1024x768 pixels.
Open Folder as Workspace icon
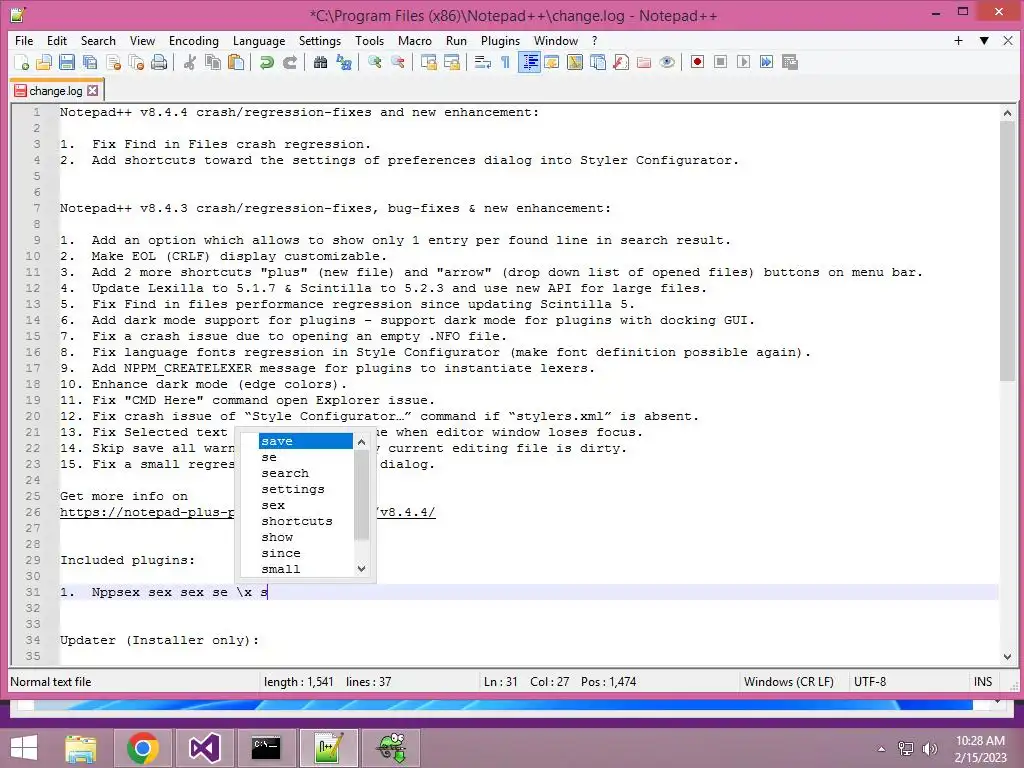(644, 62)
